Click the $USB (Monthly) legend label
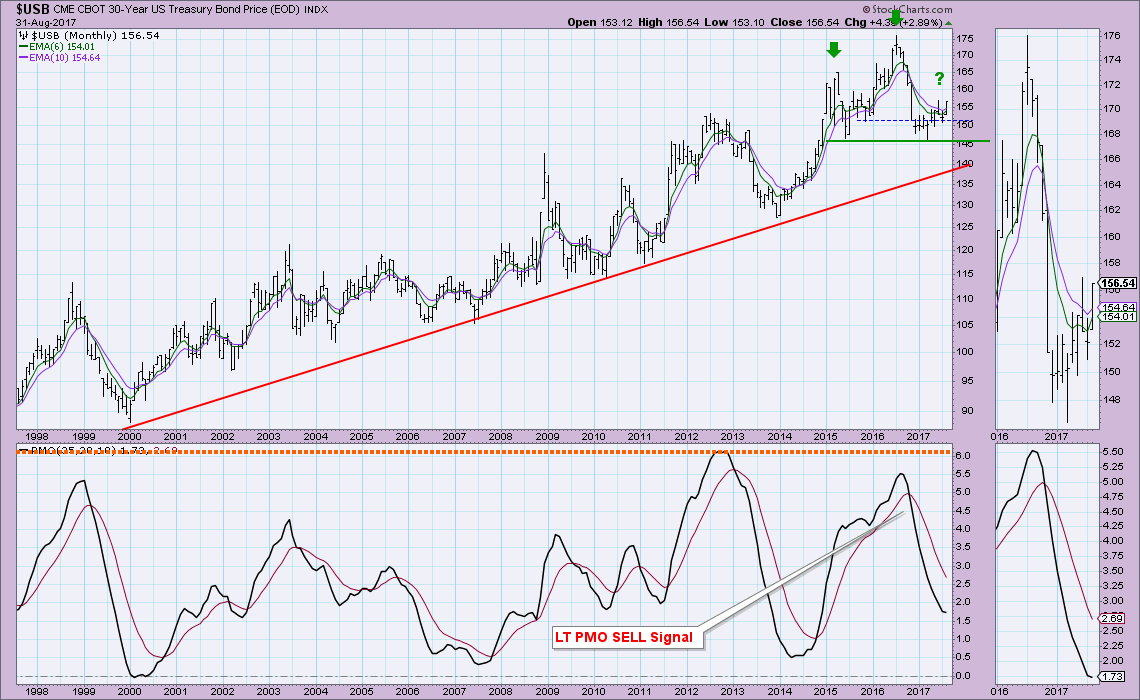The width and height of the screenshot is (1140, 700). pos(76,35)
